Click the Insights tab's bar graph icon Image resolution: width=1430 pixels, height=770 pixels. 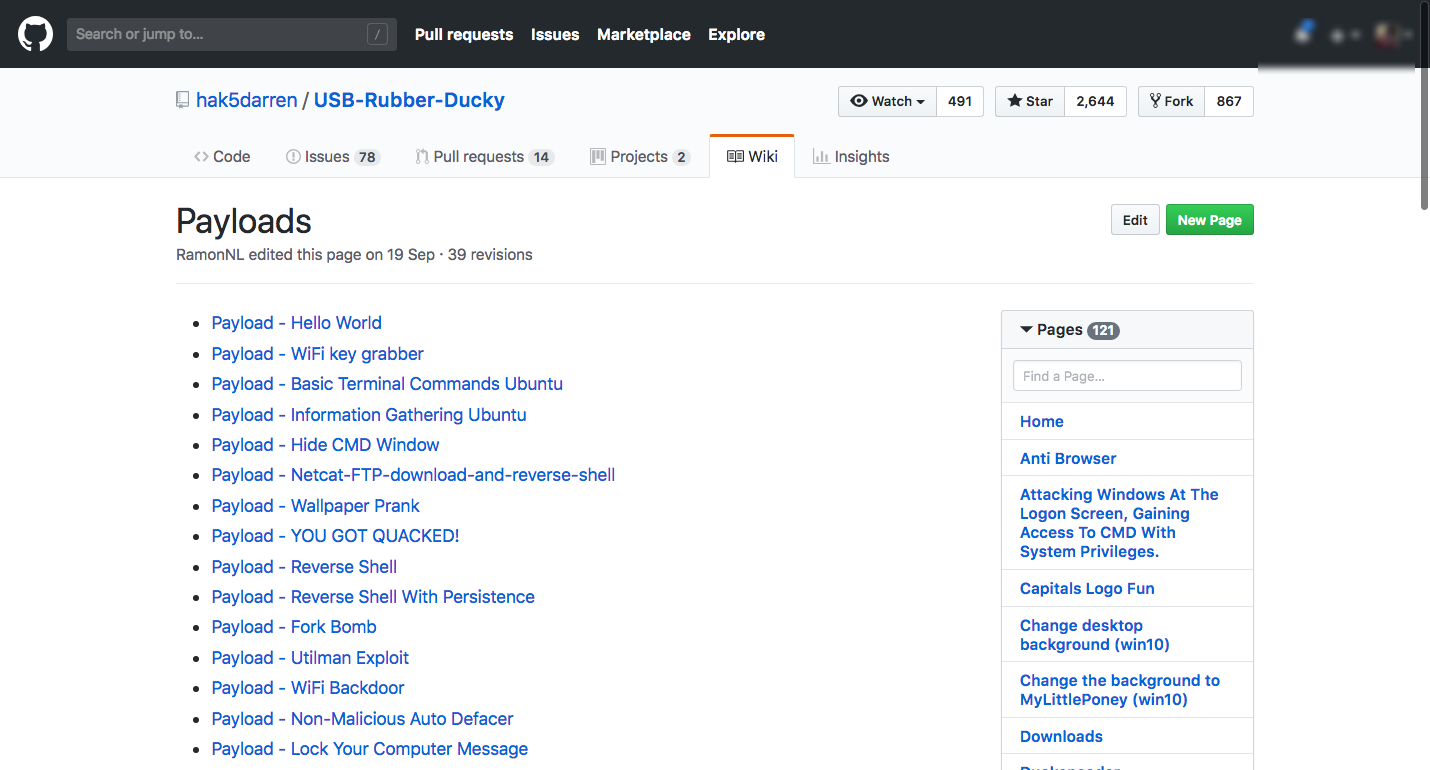tap(821, 157)
